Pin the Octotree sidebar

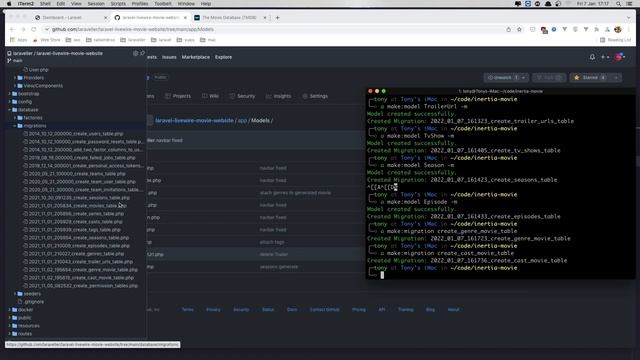click(x=142, y=53)
